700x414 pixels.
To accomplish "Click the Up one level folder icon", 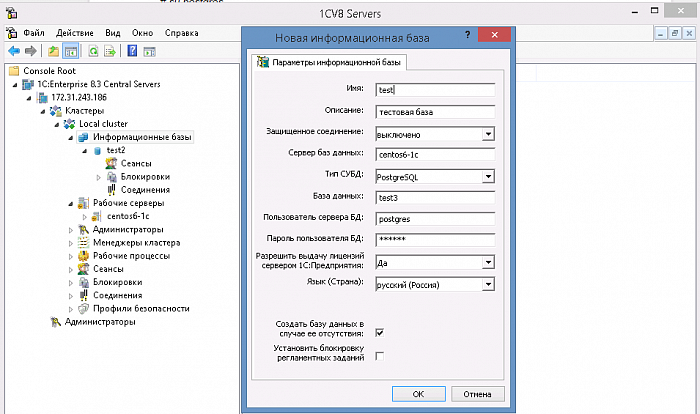I will pos(54,51).
